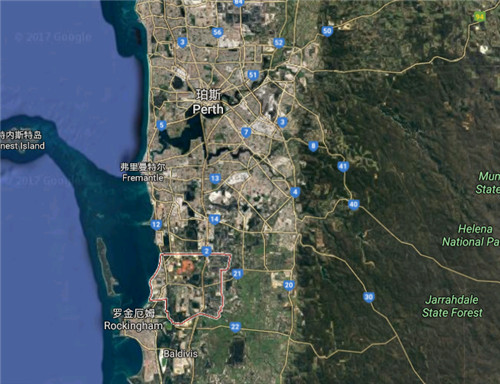Click the route 51 highway shield

[253, 75]
